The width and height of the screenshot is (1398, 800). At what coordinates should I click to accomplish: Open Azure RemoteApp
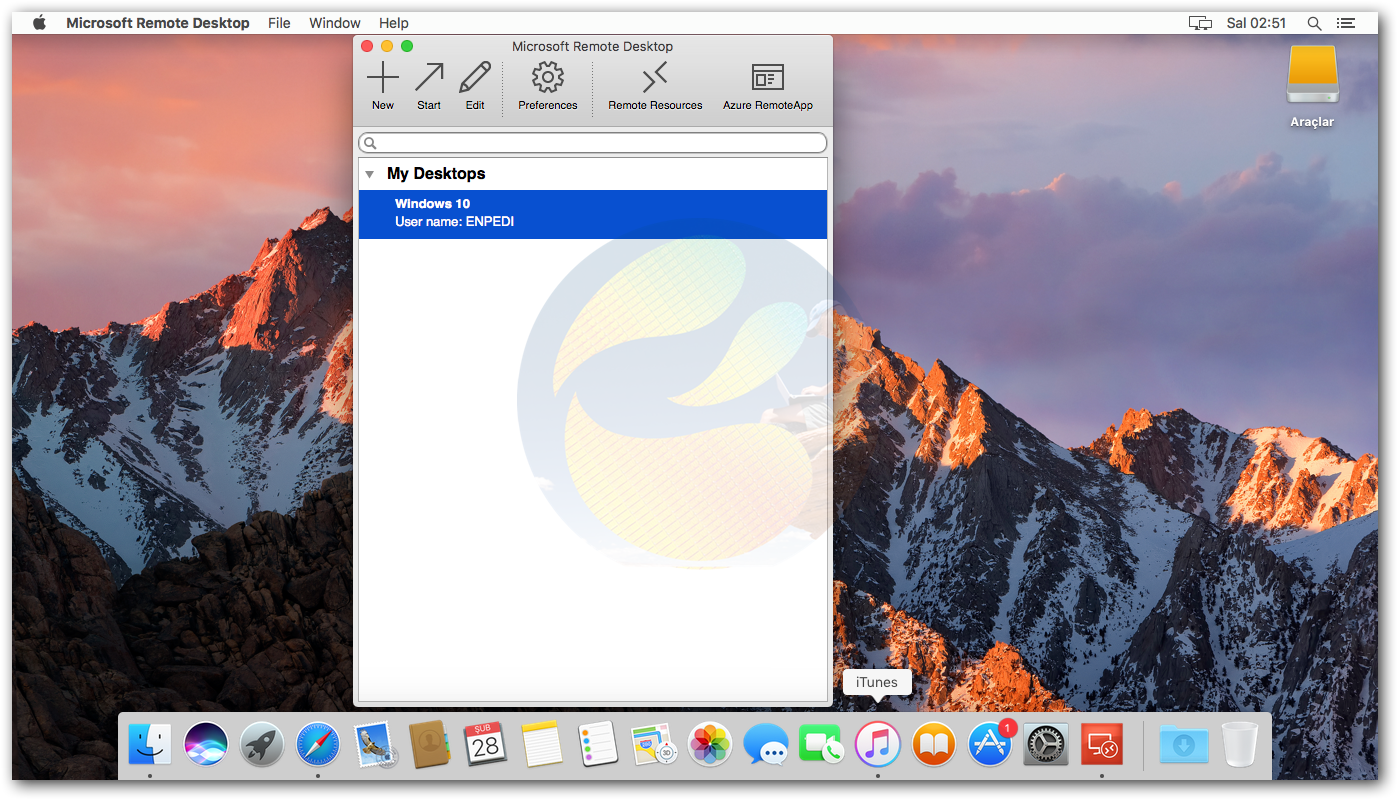[768, 85]
